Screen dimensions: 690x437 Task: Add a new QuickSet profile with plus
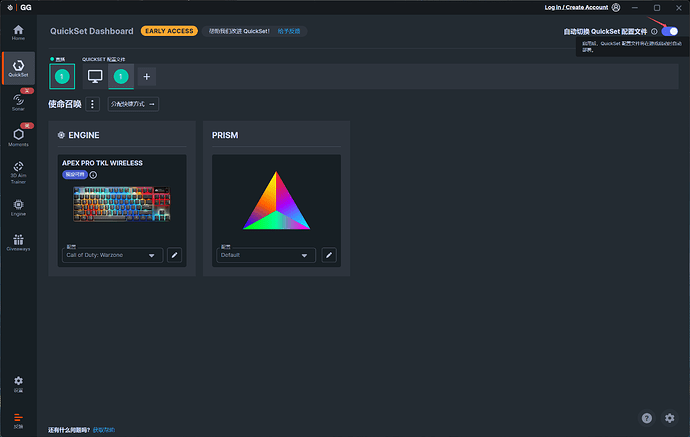(x=146, y=76)
